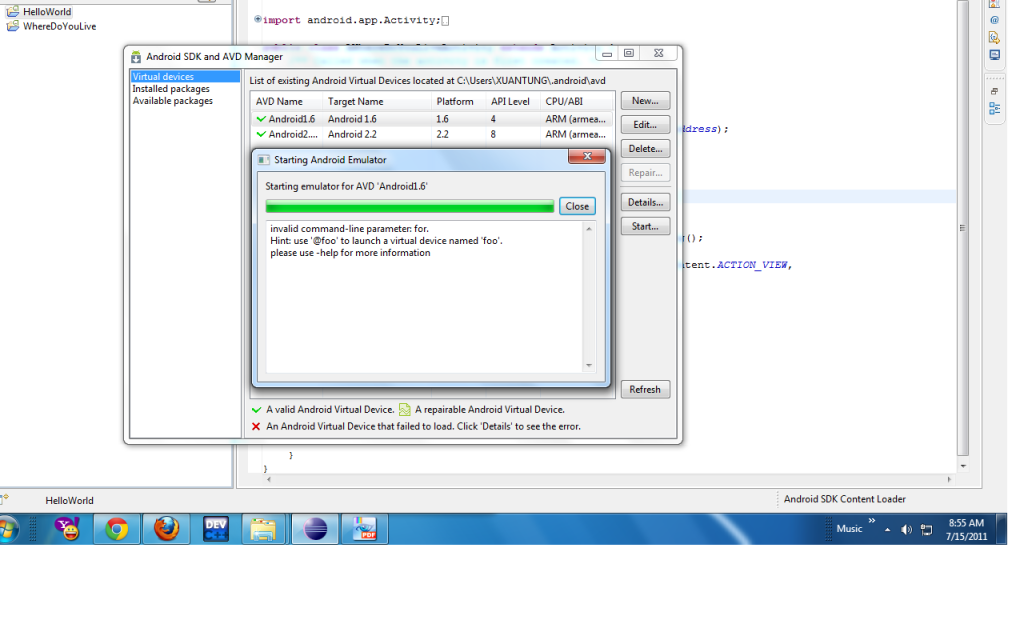The height and width of the screenshot is (640, 1024).
Task: Click the emulator log scrollbar up arrow
Action: tap(589, 229)
